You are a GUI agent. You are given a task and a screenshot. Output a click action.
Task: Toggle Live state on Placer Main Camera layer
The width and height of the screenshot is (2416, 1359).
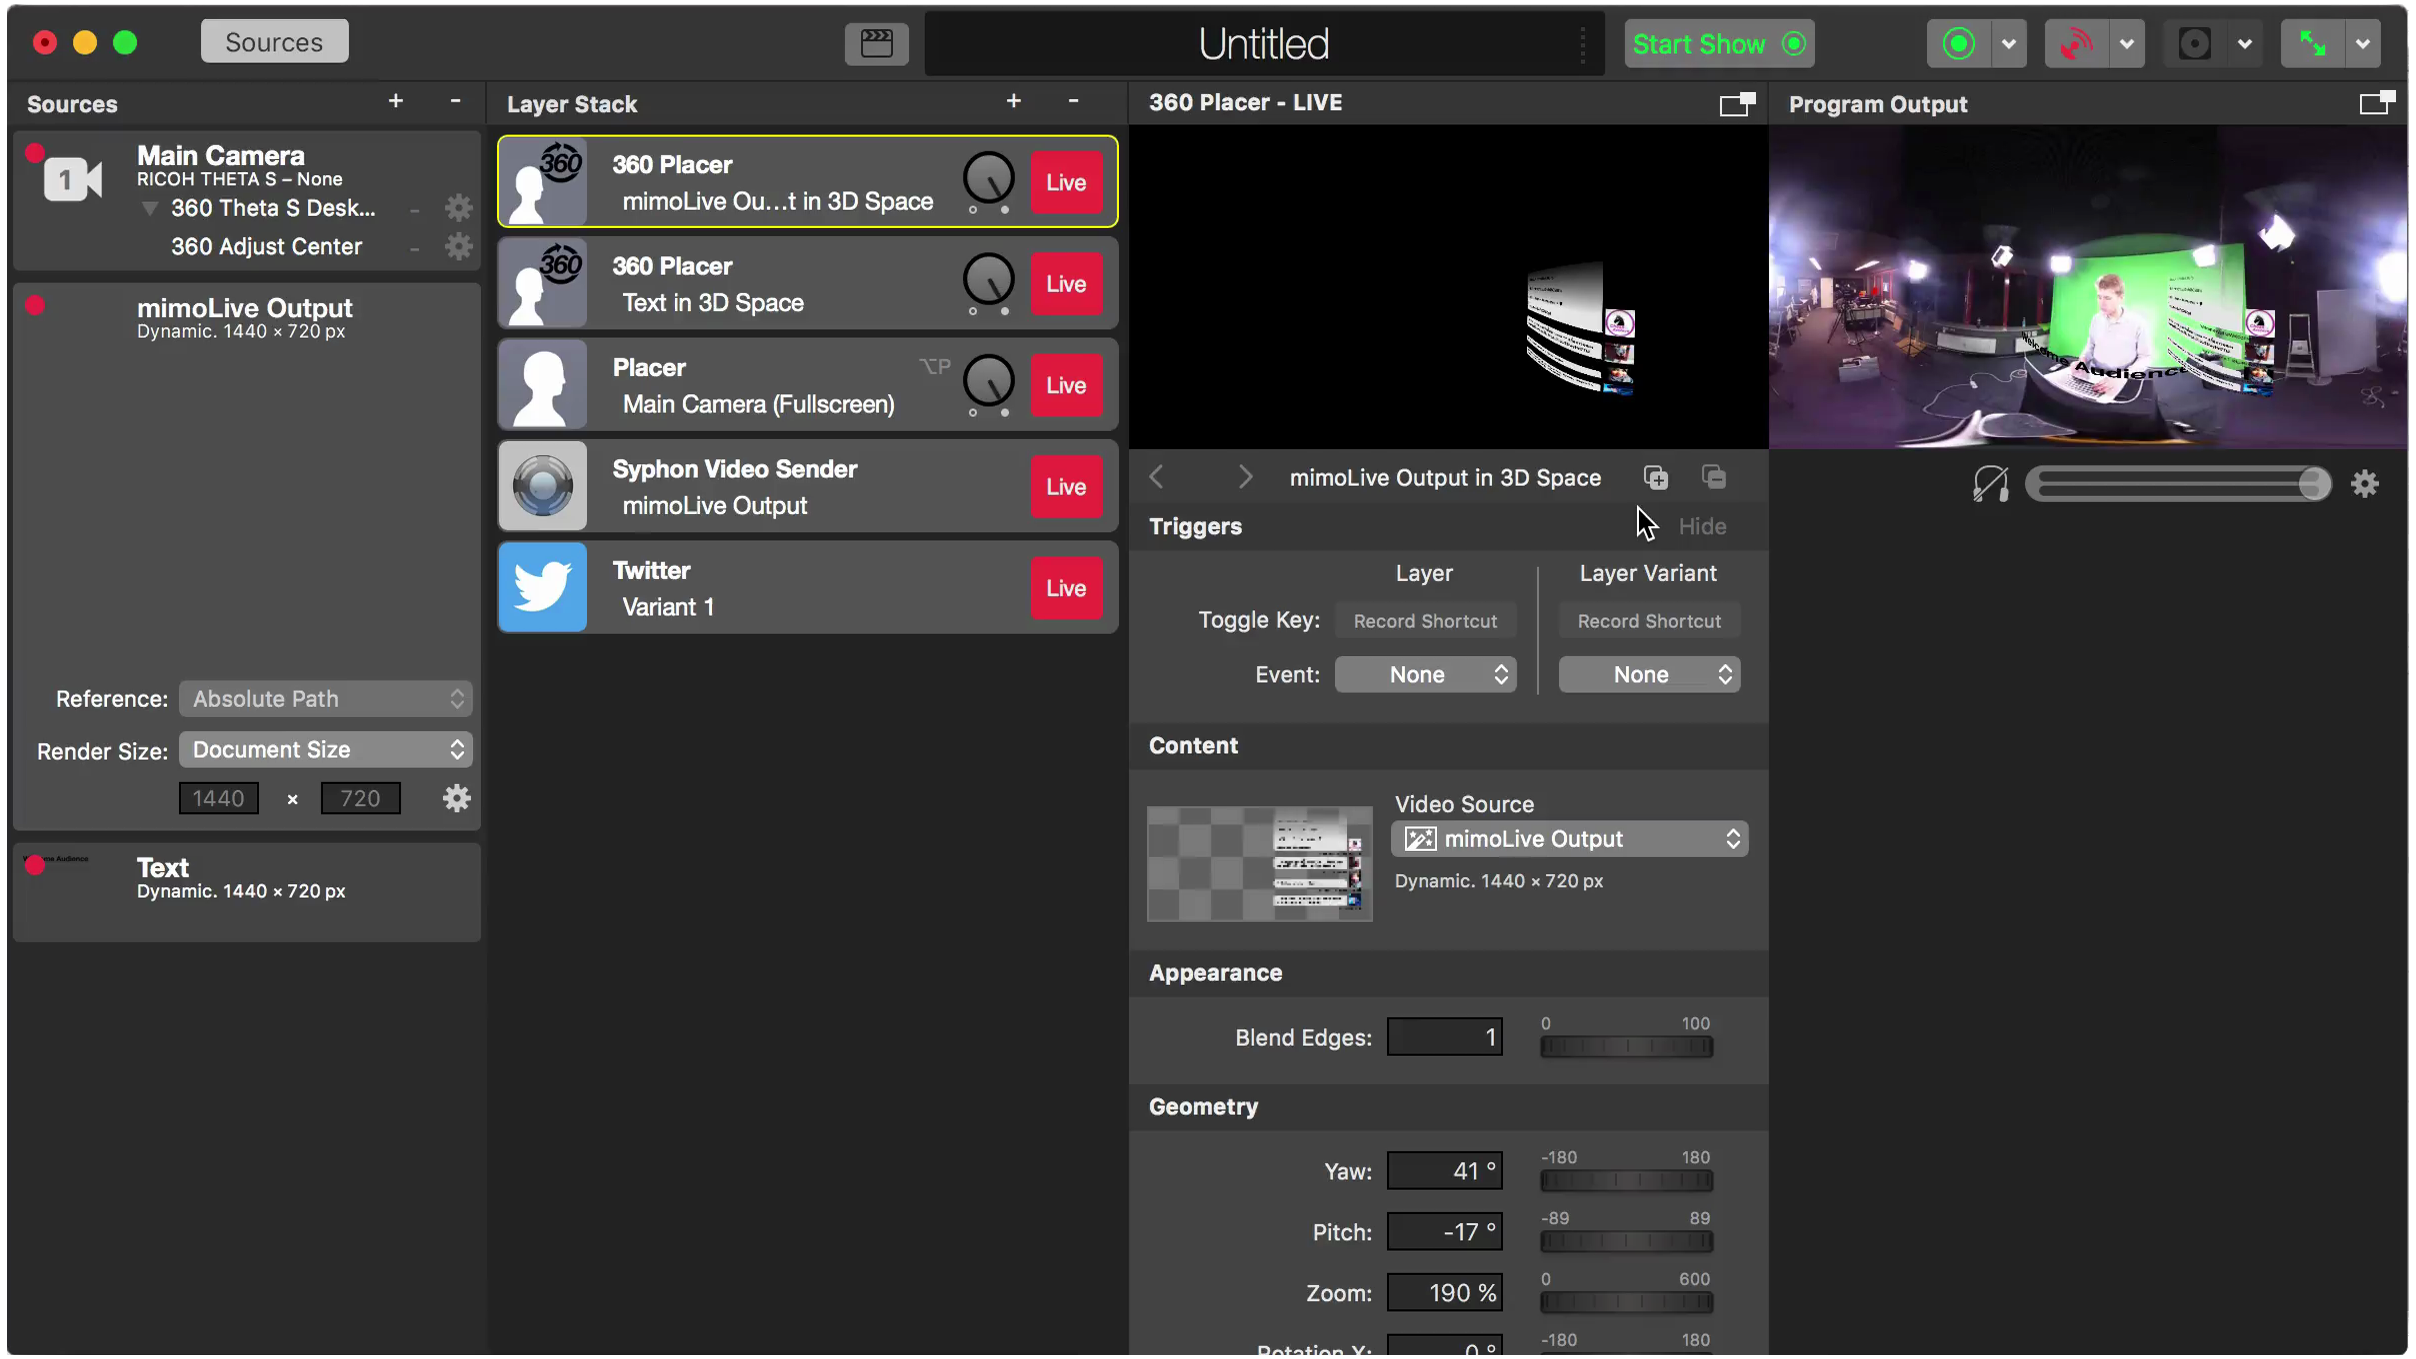[x=1065, y=385]
